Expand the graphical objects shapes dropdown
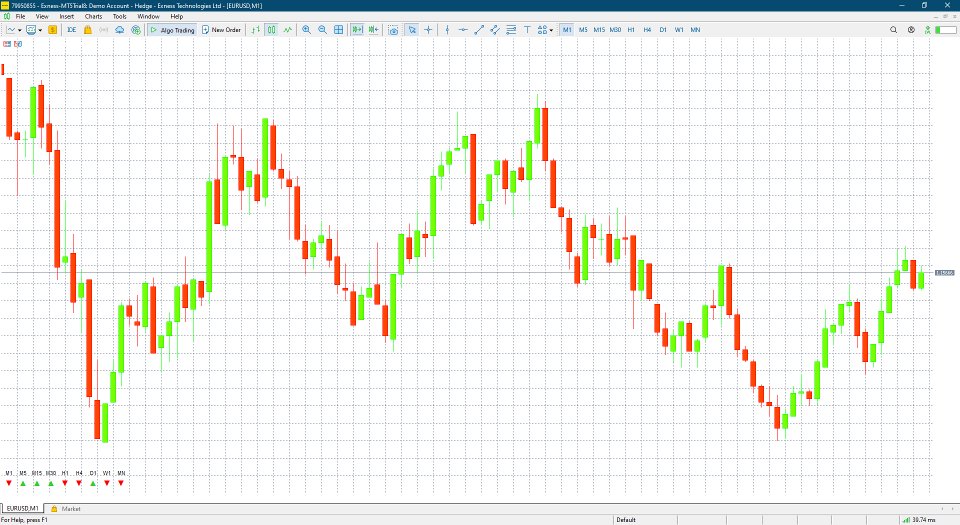Image resolution: width=960 pixels, height=525 pixels. point(552,30)
